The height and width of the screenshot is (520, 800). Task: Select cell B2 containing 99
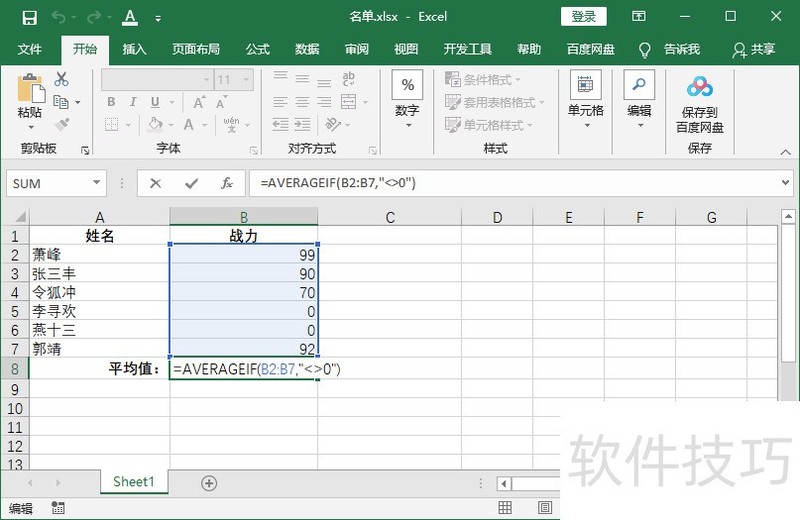243,255
